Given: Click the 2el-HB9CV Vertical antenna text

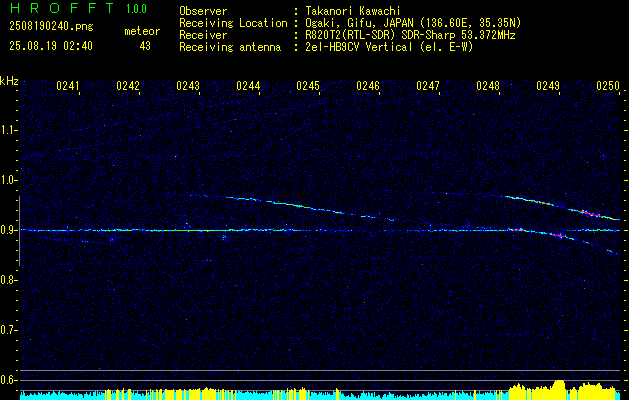Looking at the screenshot, I should (389, 47).
